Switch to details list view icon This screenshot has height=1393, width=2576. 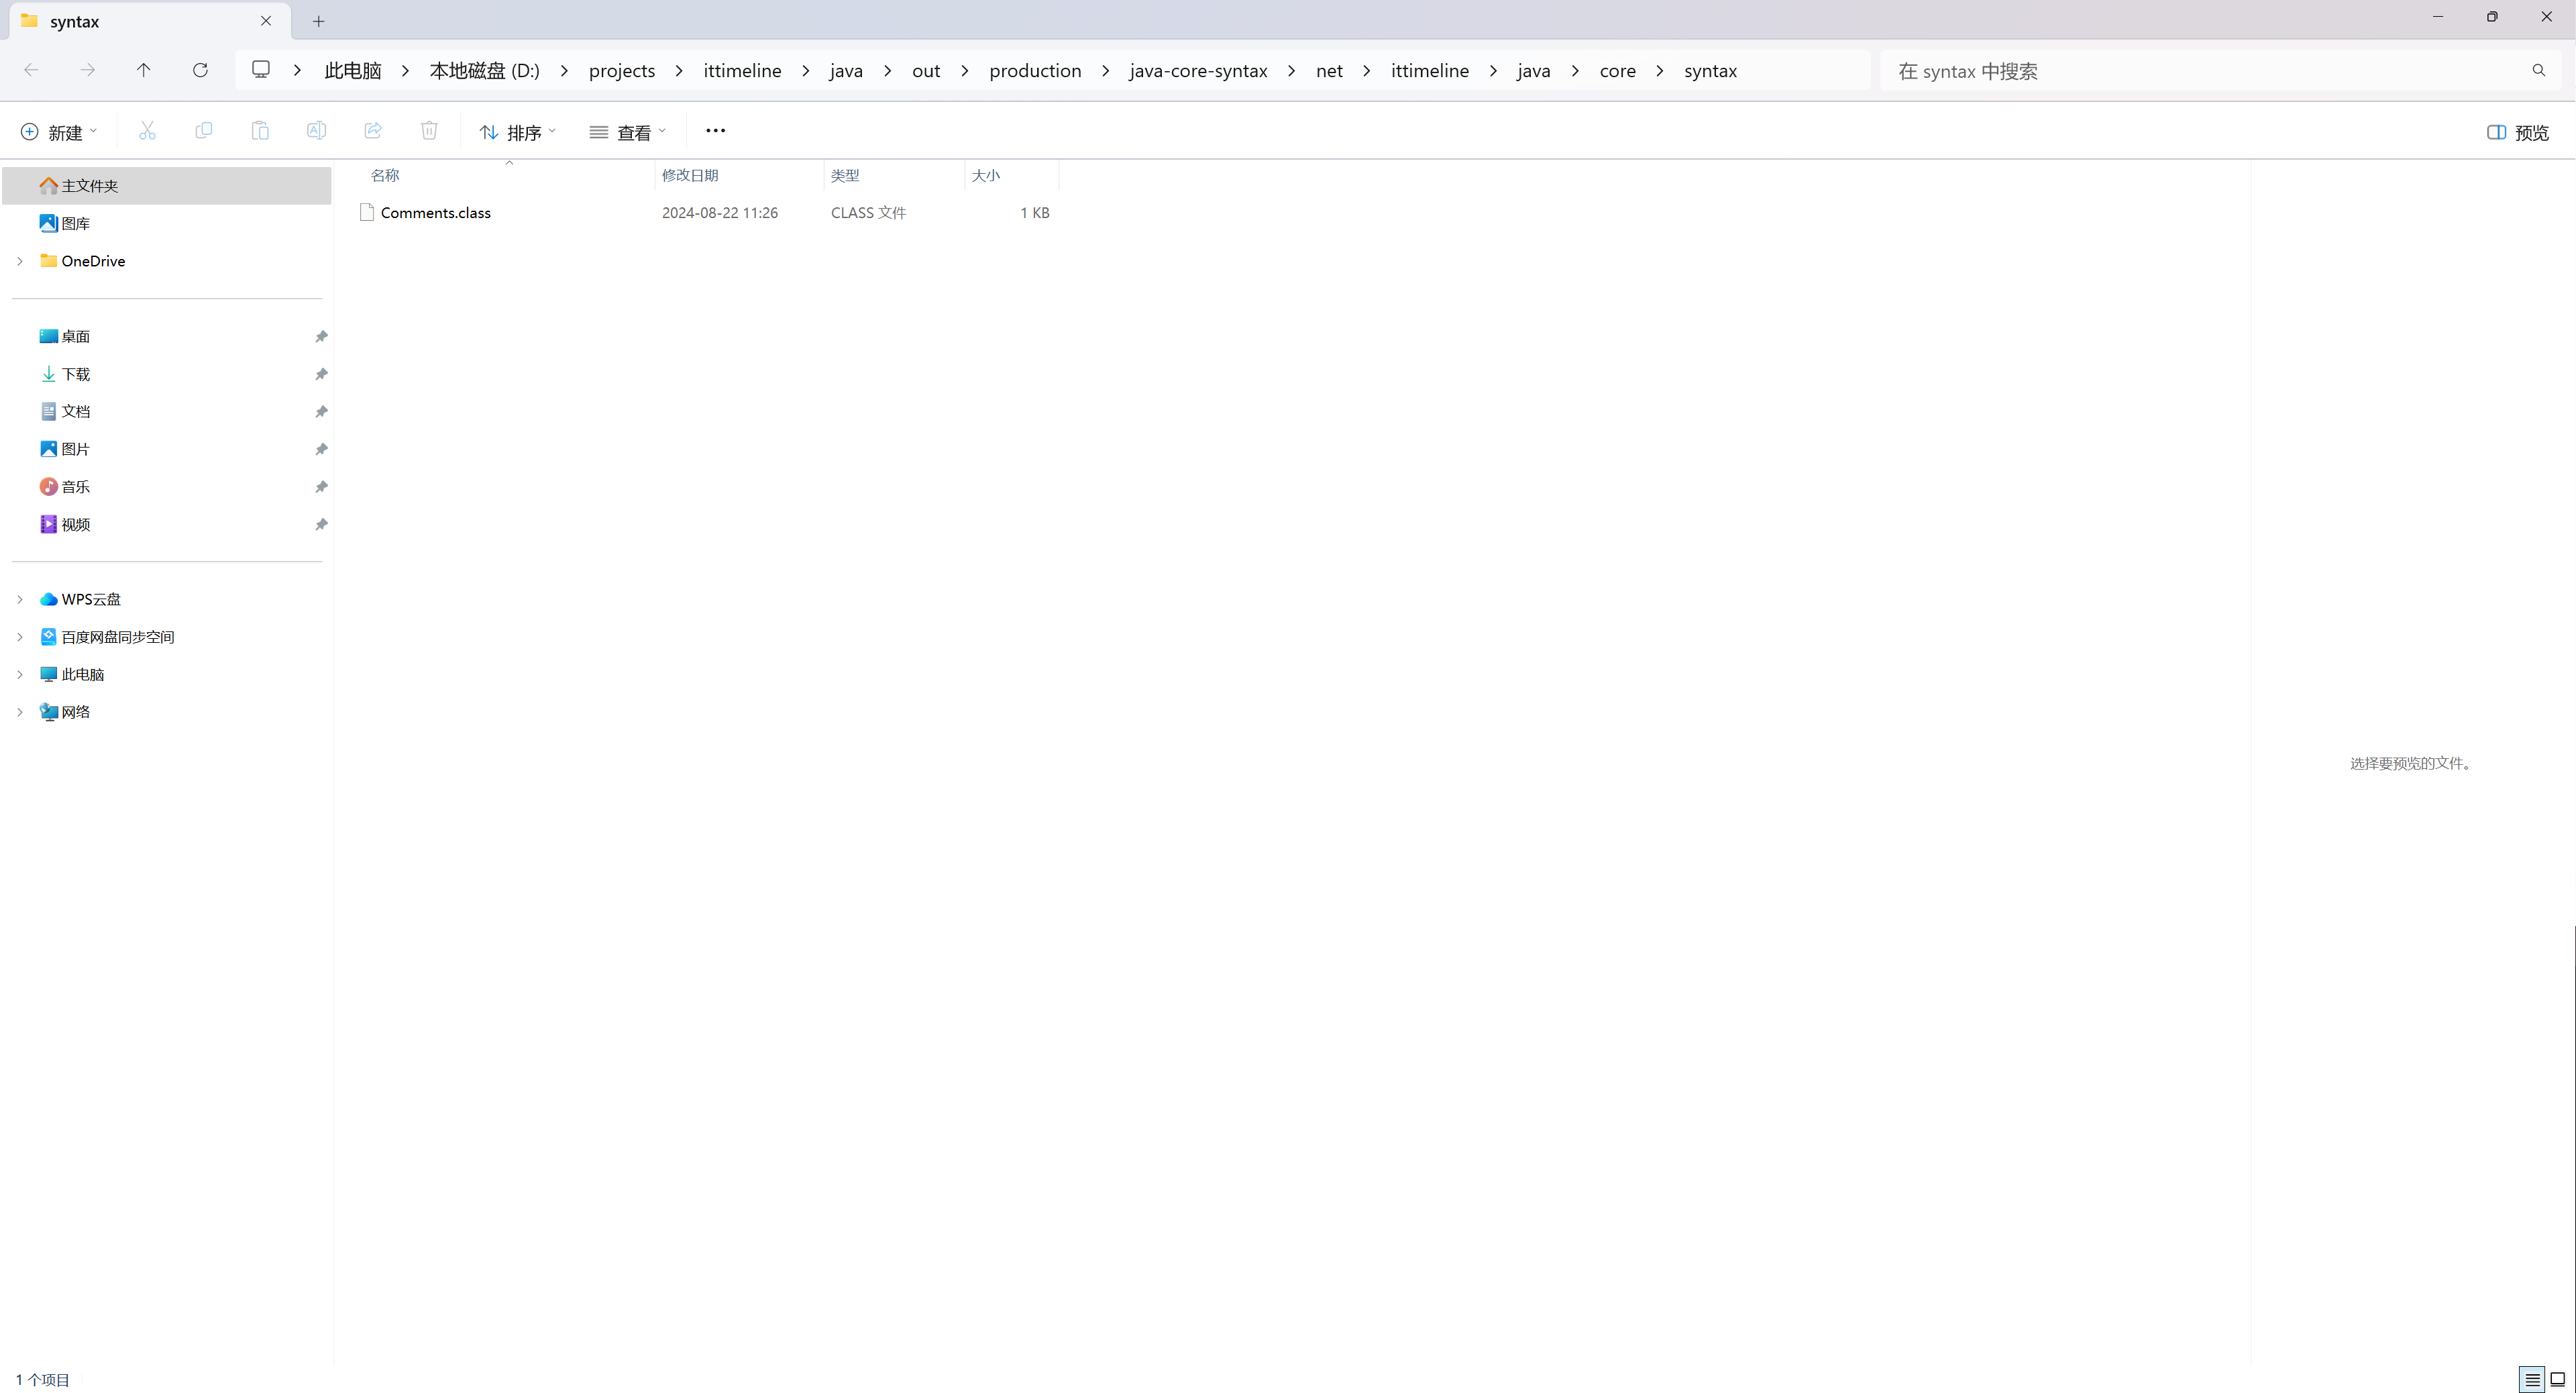click(x=2531, y=1379)
